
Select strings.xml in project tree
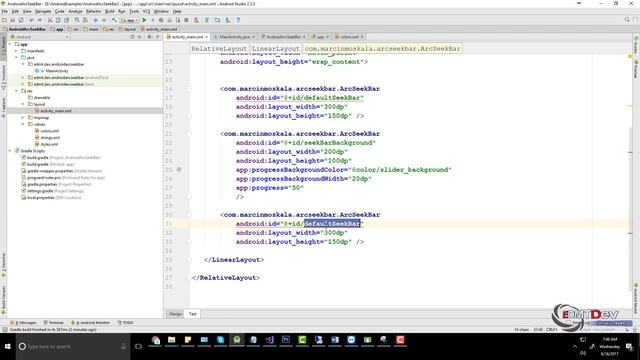tap(50, 138)
